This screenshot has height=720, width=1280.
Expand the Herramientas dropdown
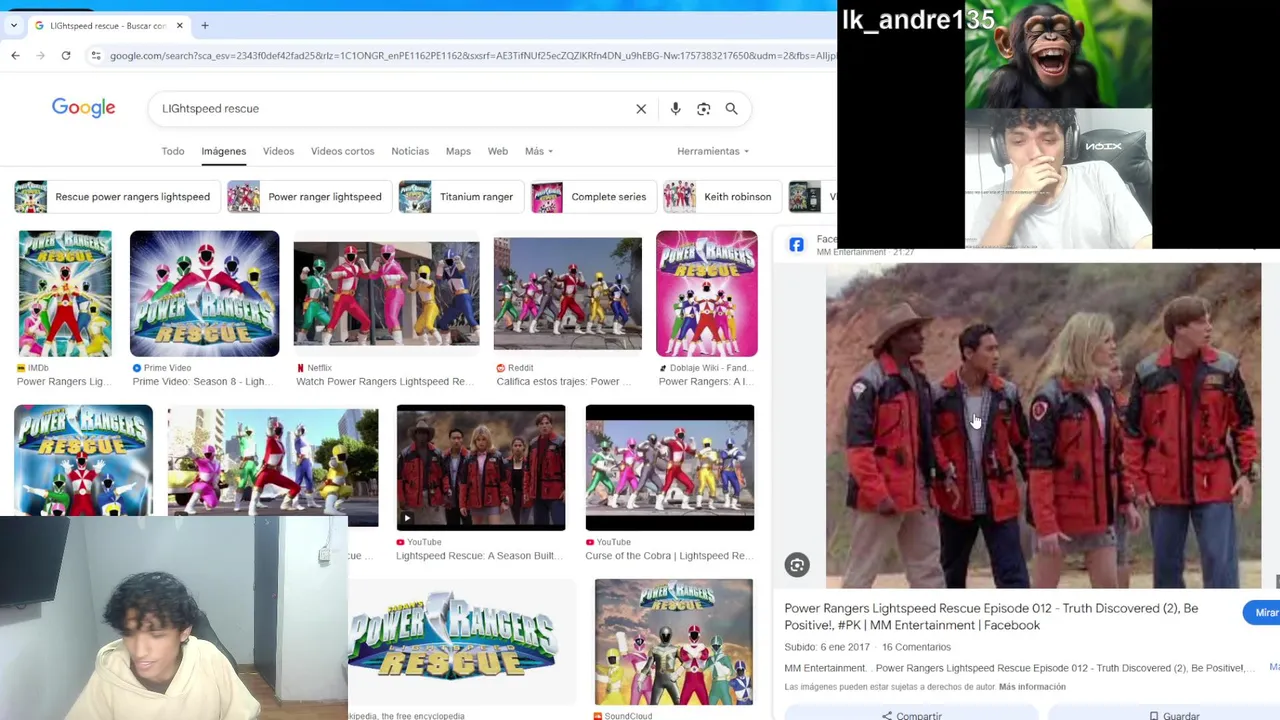tap(712, 151)
